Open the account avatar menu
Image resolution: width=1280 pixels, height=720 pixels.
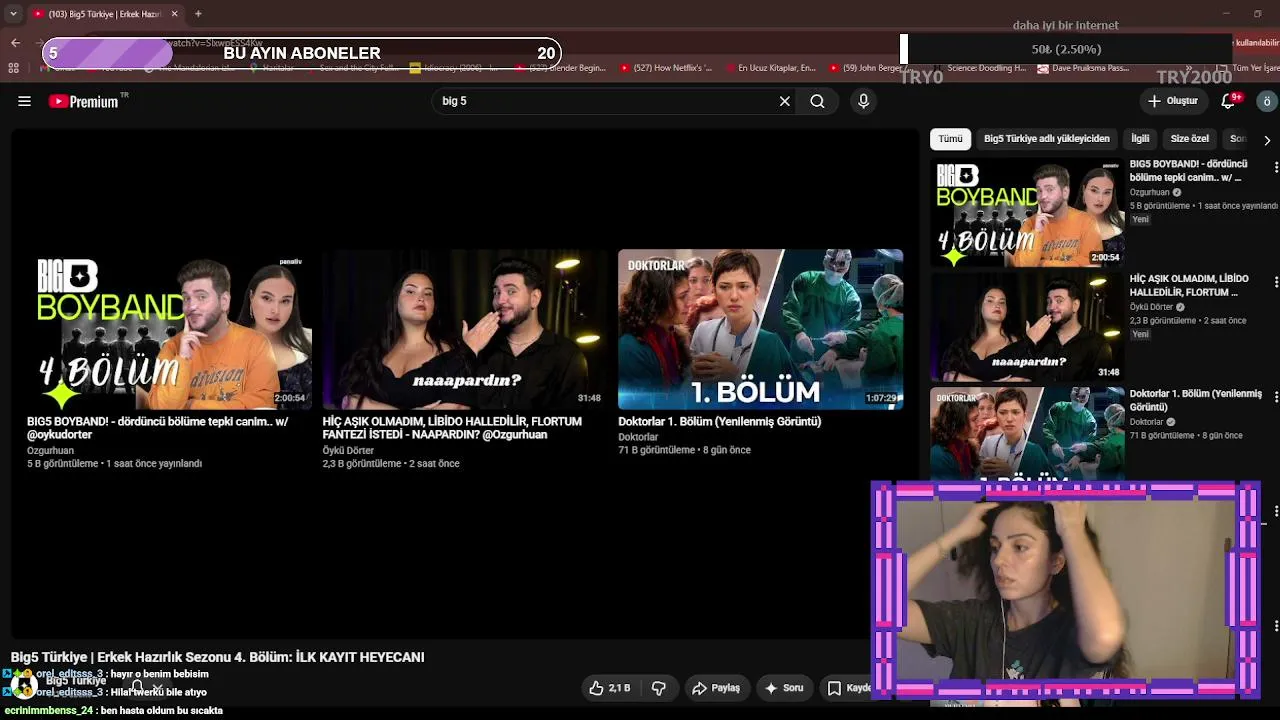coord(1267,101)
